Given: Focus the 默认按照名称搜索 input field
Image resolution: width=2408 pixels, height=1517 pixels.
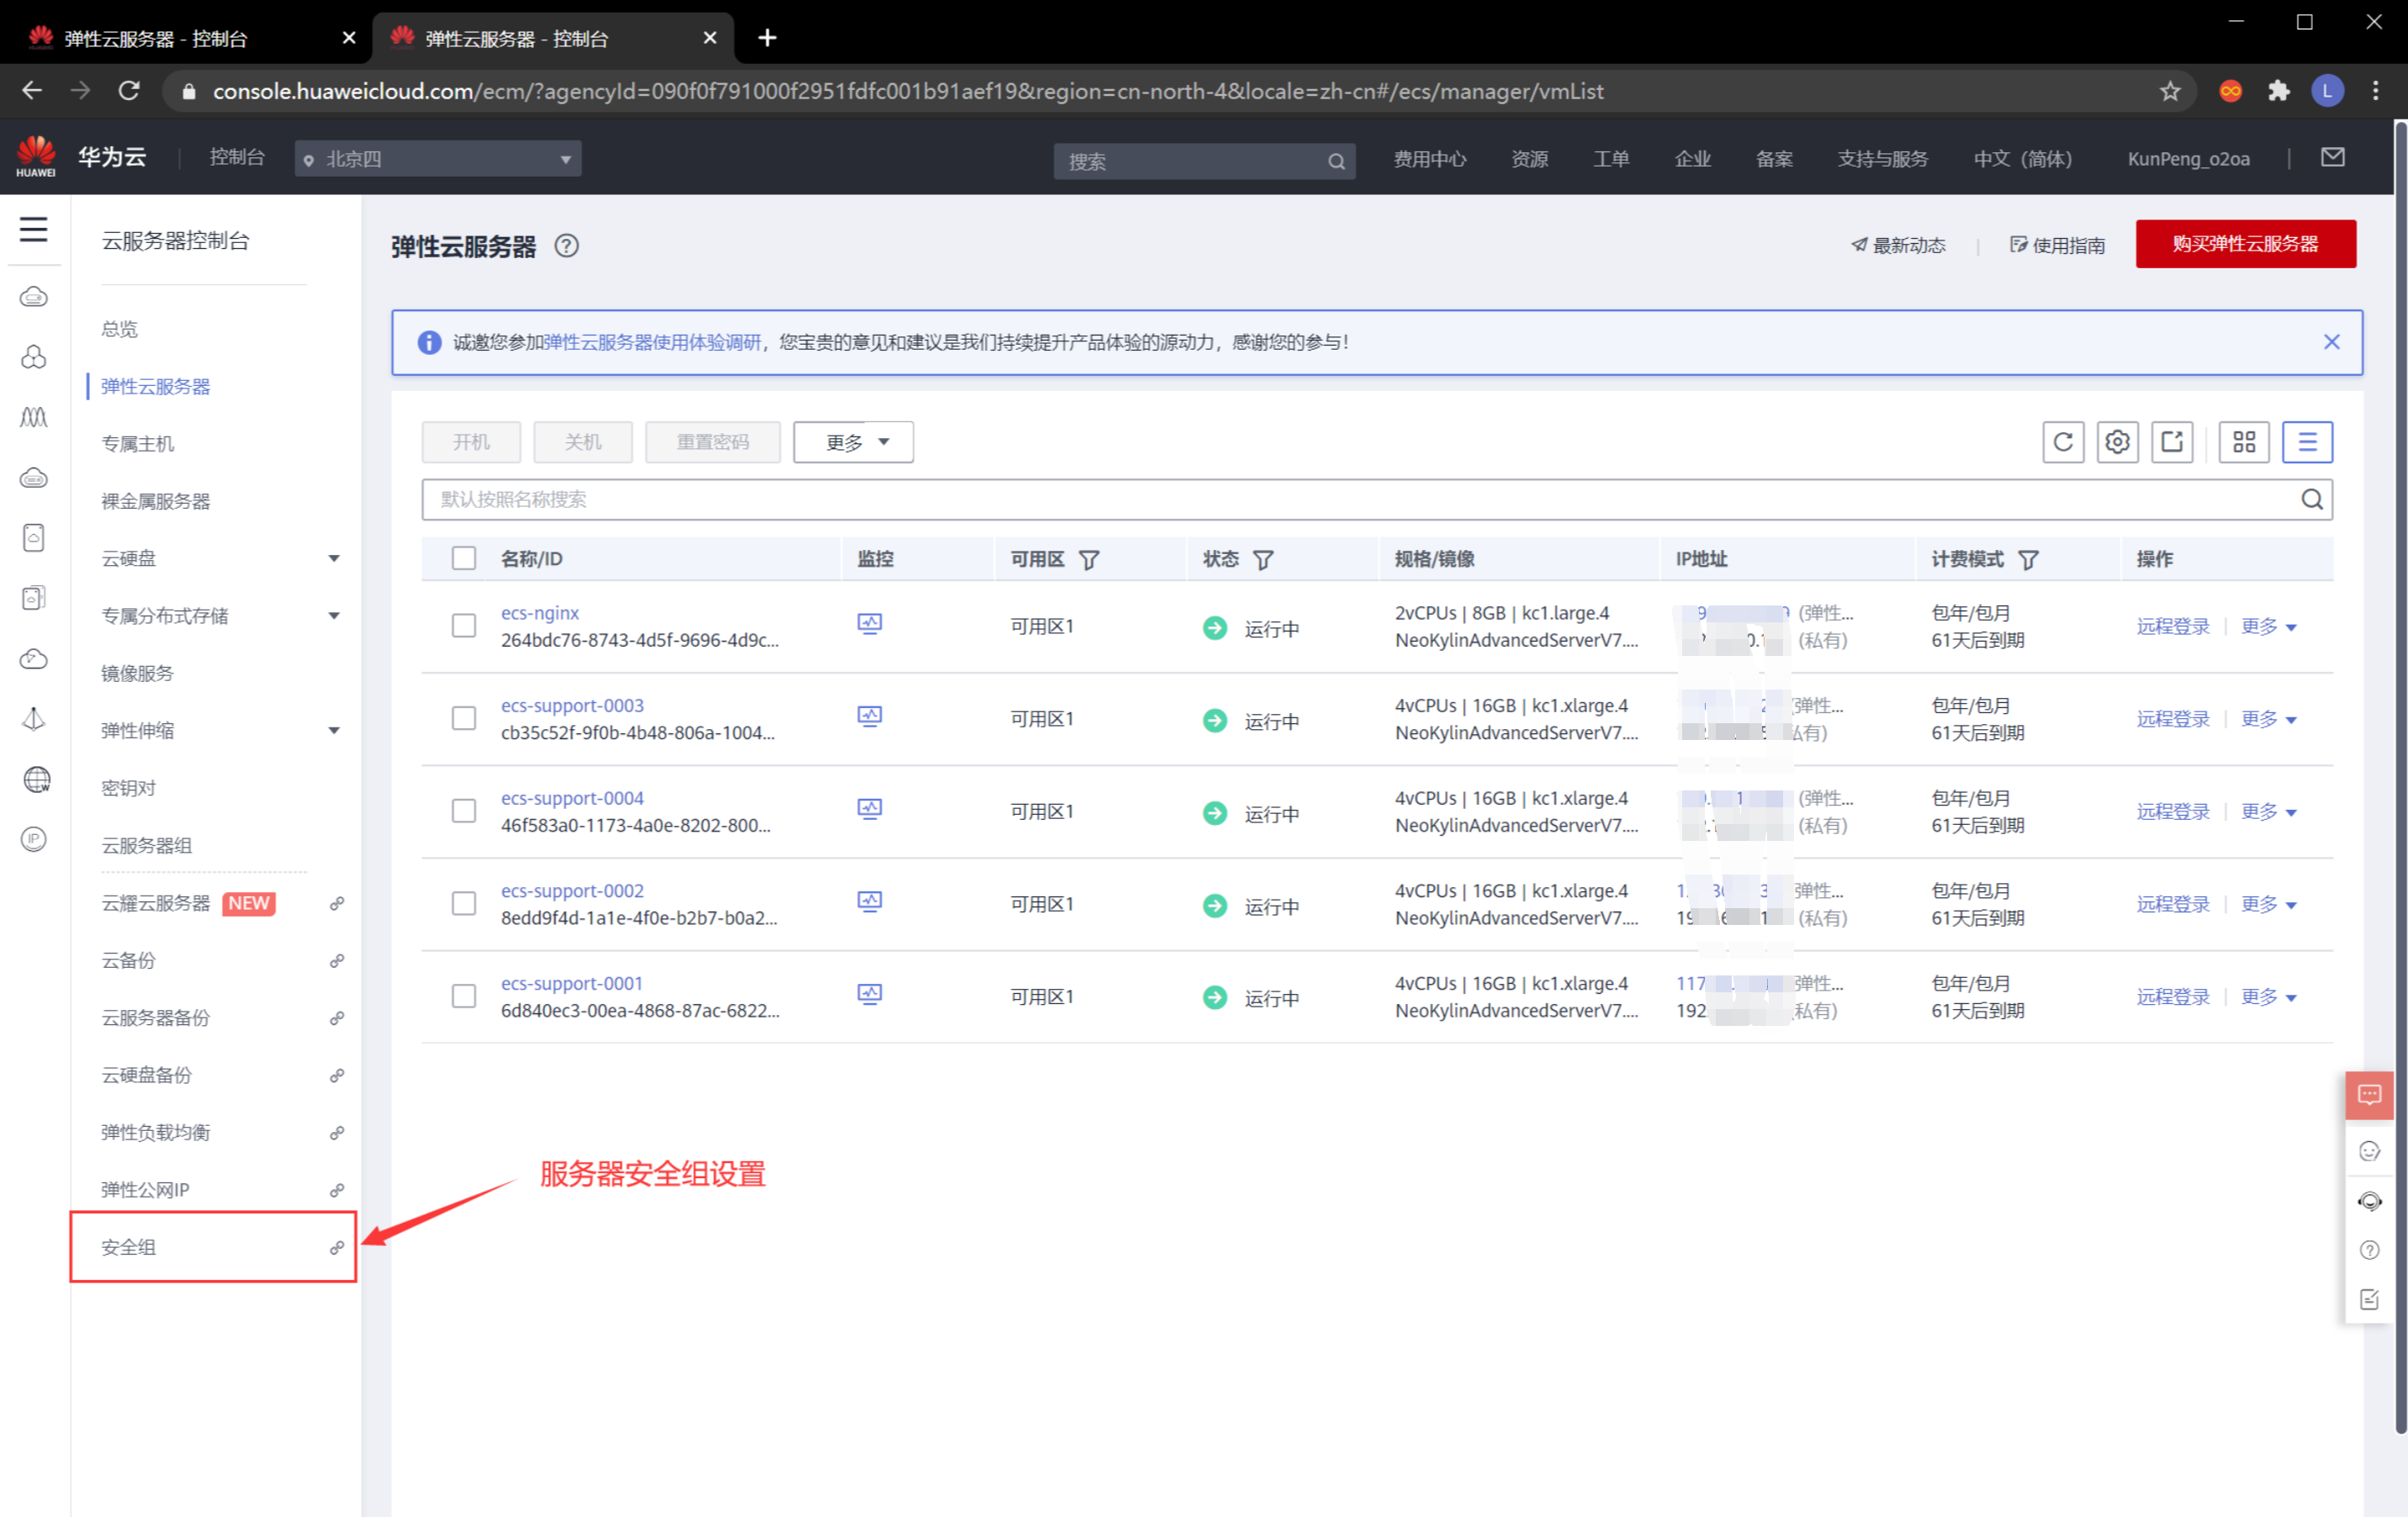Looking at the screenshot, I should 1376,499.
